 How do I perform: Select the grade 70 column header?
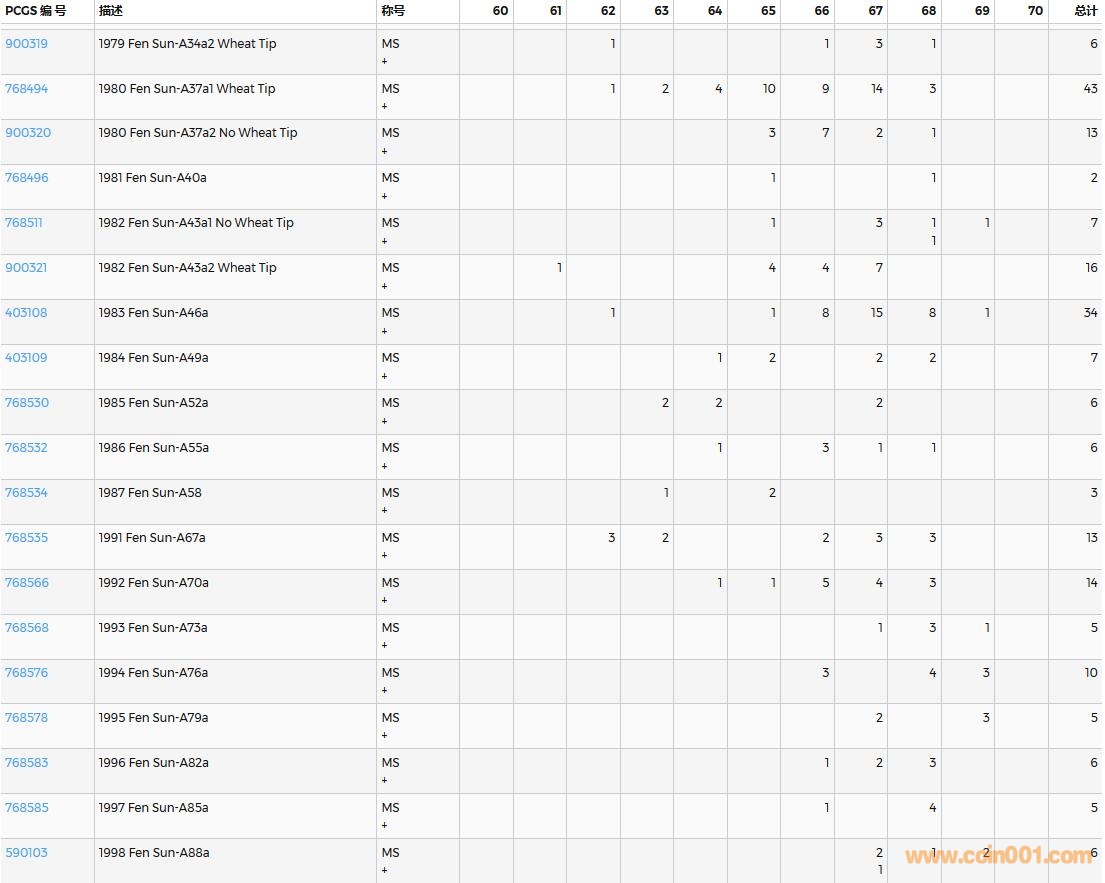tap(1034, 11)
